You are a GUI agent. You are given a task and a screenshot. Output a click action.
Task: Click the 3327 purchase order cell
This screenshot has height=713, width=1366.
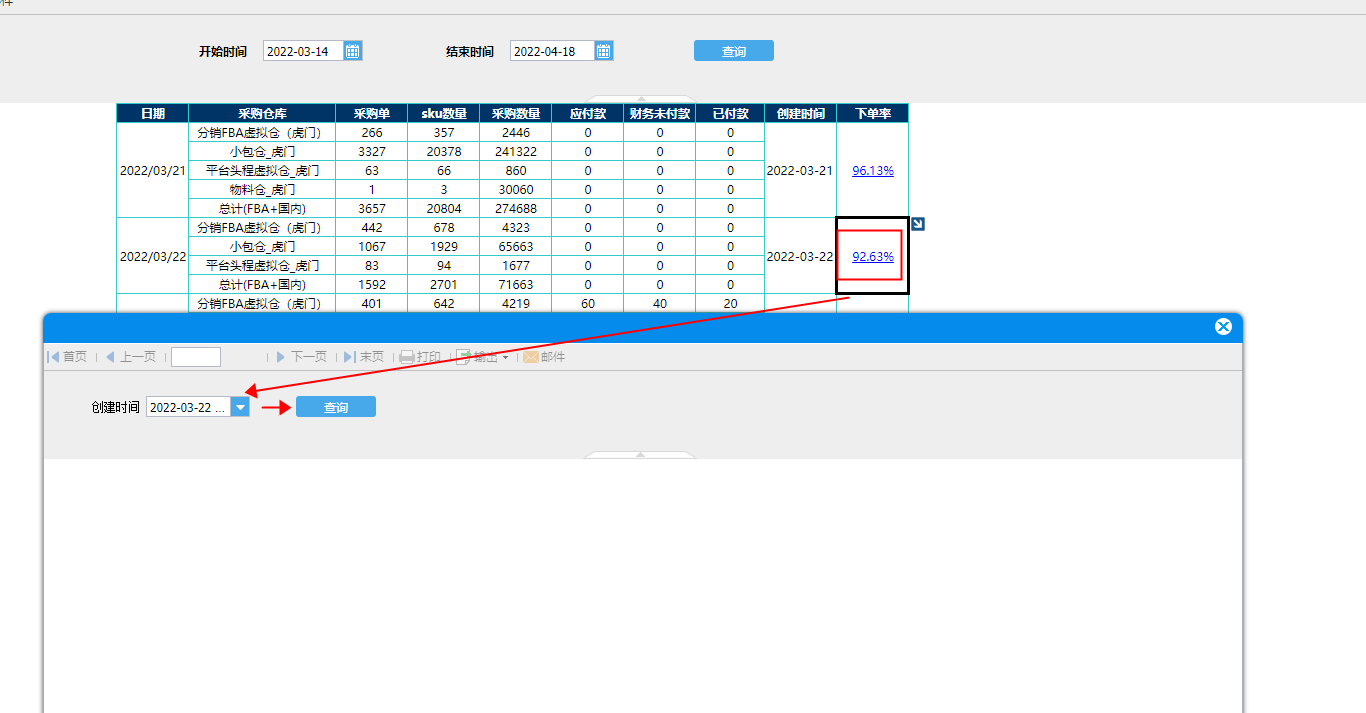372,152
